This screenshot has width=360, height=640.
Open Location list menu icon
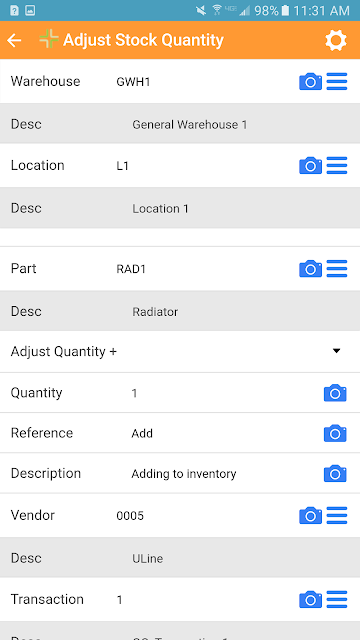337,165
